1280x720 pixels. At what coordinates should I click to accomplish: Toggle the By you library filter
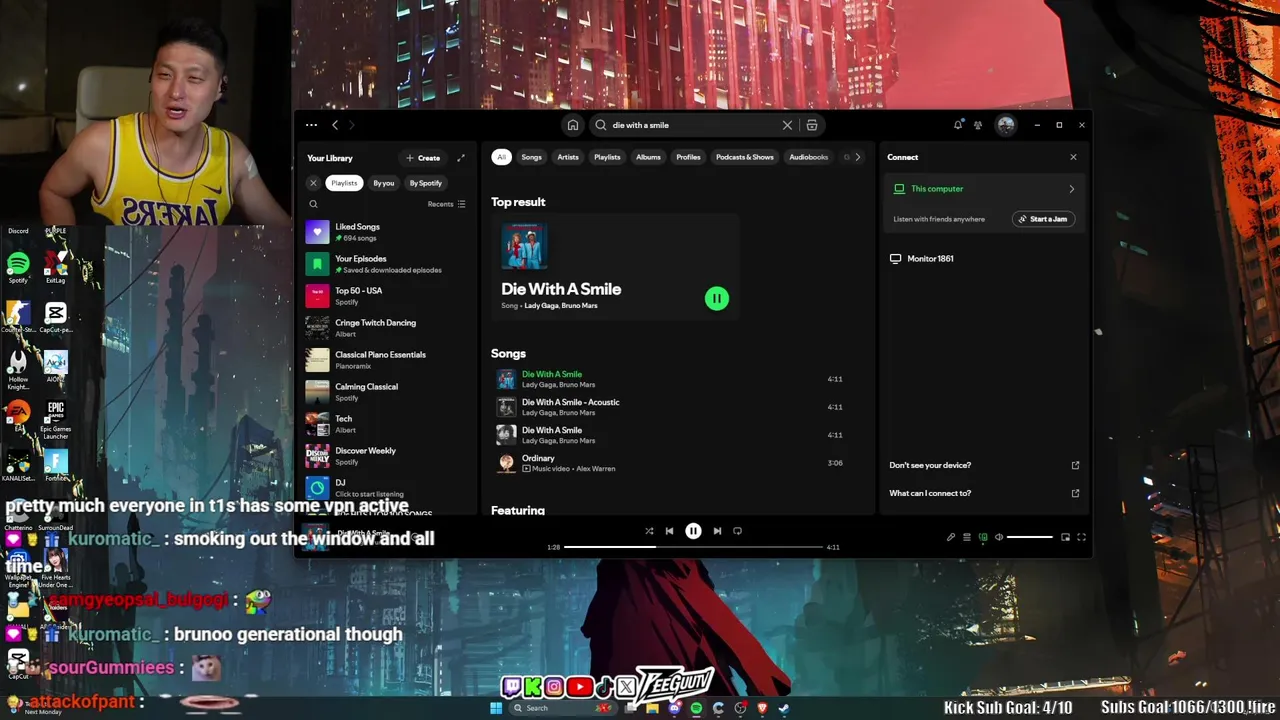coord(384,183)
